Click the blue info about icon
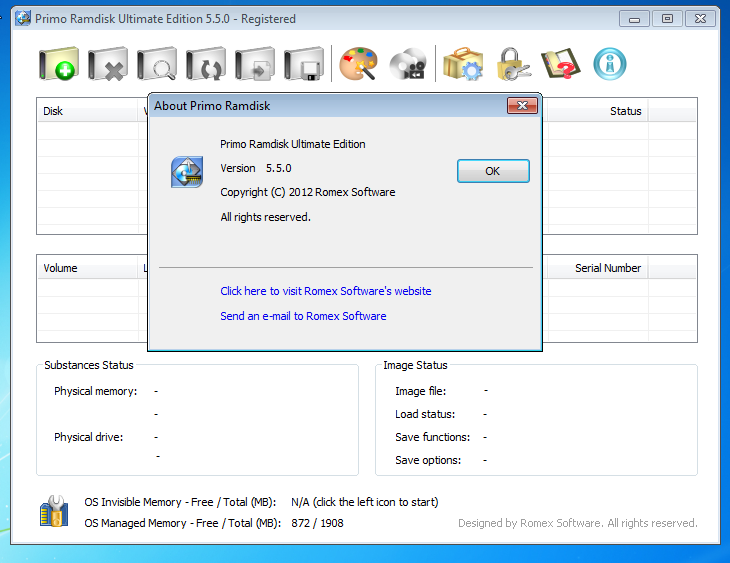 (x=609, y=64)
